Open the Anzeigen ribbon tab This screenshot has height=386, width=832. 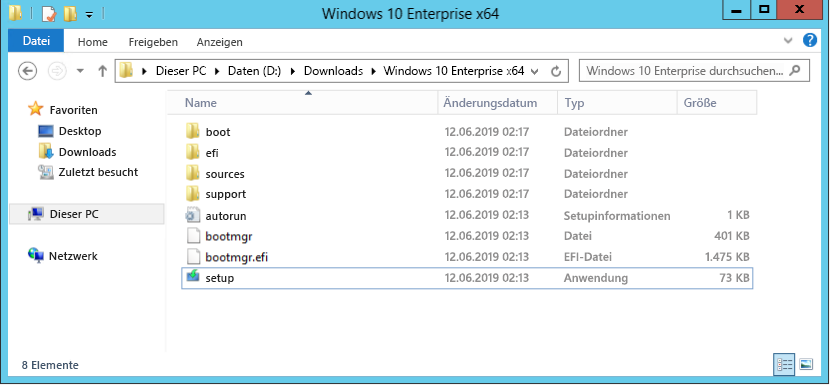(220, 42)
